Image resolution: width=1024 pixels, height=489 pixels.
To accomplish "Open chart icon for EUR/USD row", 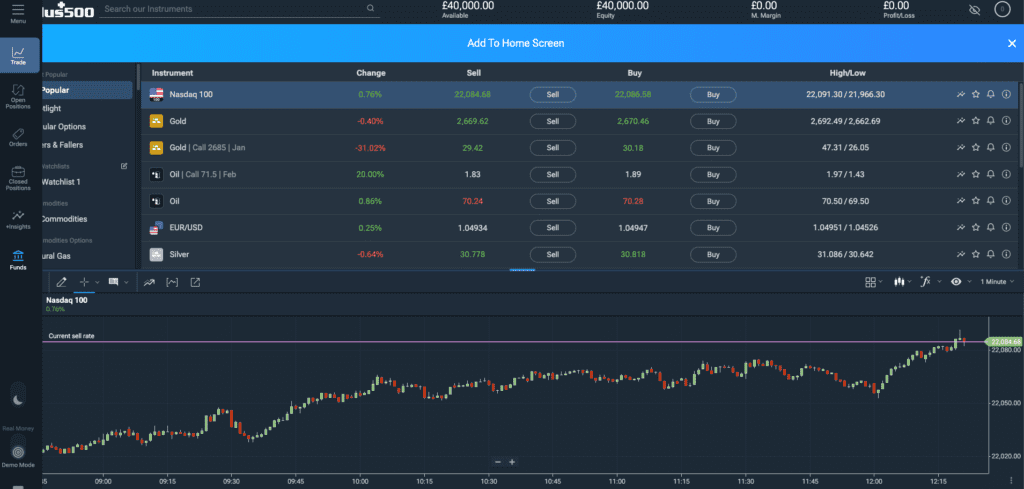I will pyautogui.click(x=961, y=228).
